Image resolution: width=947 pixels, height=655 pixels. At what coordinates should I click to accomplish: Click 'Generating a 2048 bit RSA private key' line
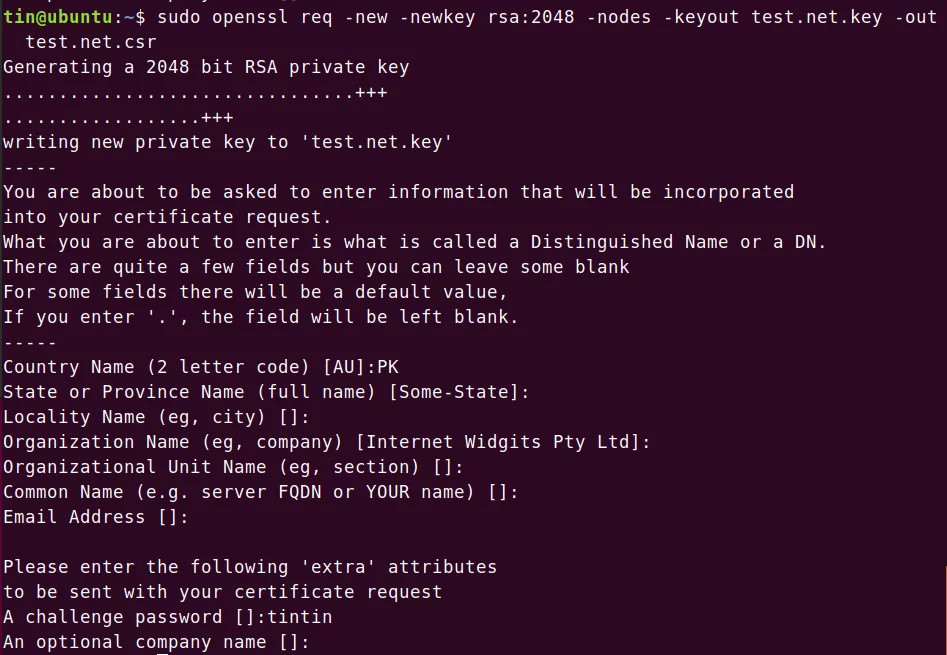[206, 67]
